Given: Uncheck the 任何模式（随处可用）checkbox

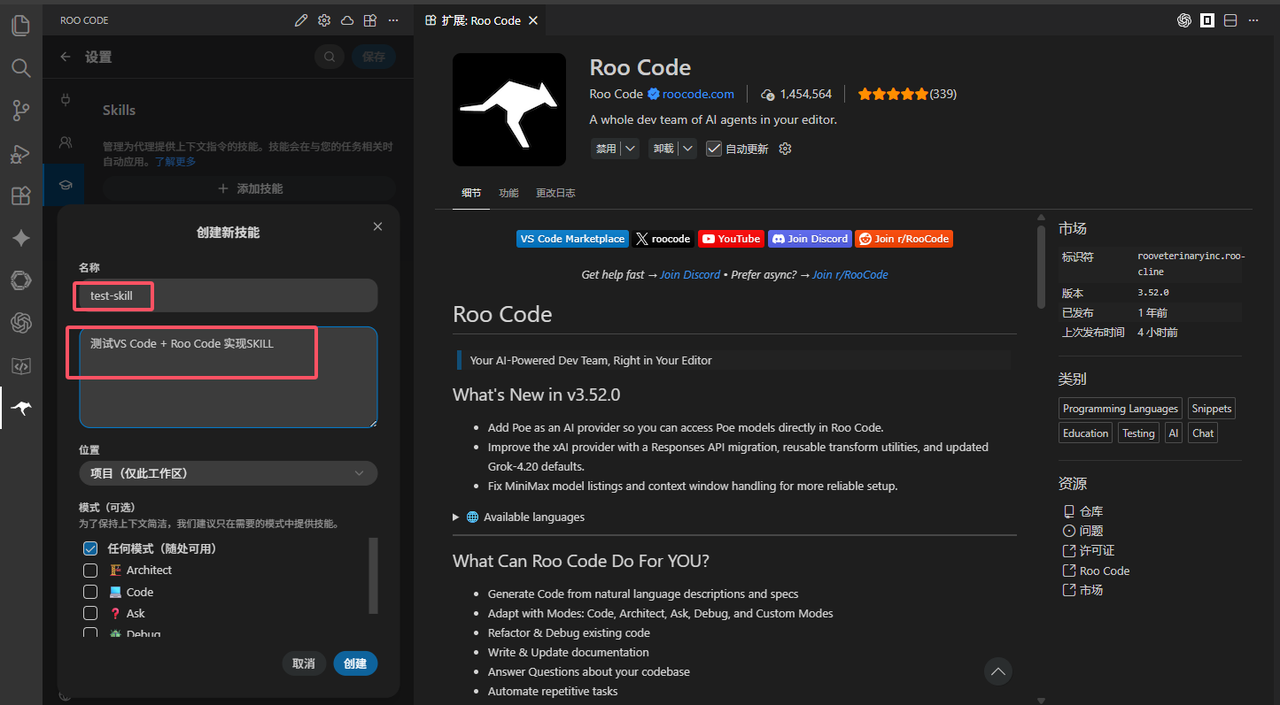Looking at the screenshot, I should coord(90,548).
